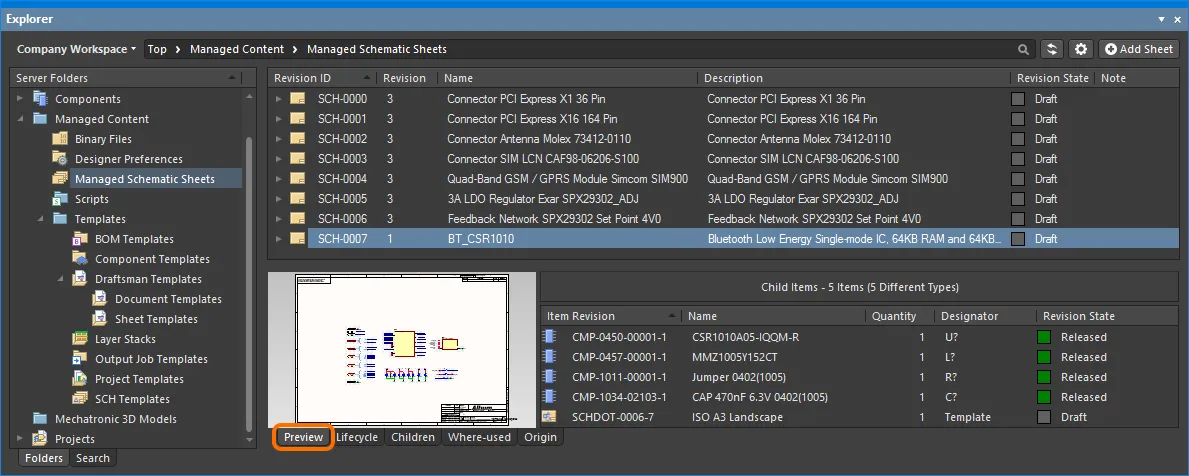1189x476 pixels.
Task: Expand the Projects folder node
Action: (x=21, y=439)
